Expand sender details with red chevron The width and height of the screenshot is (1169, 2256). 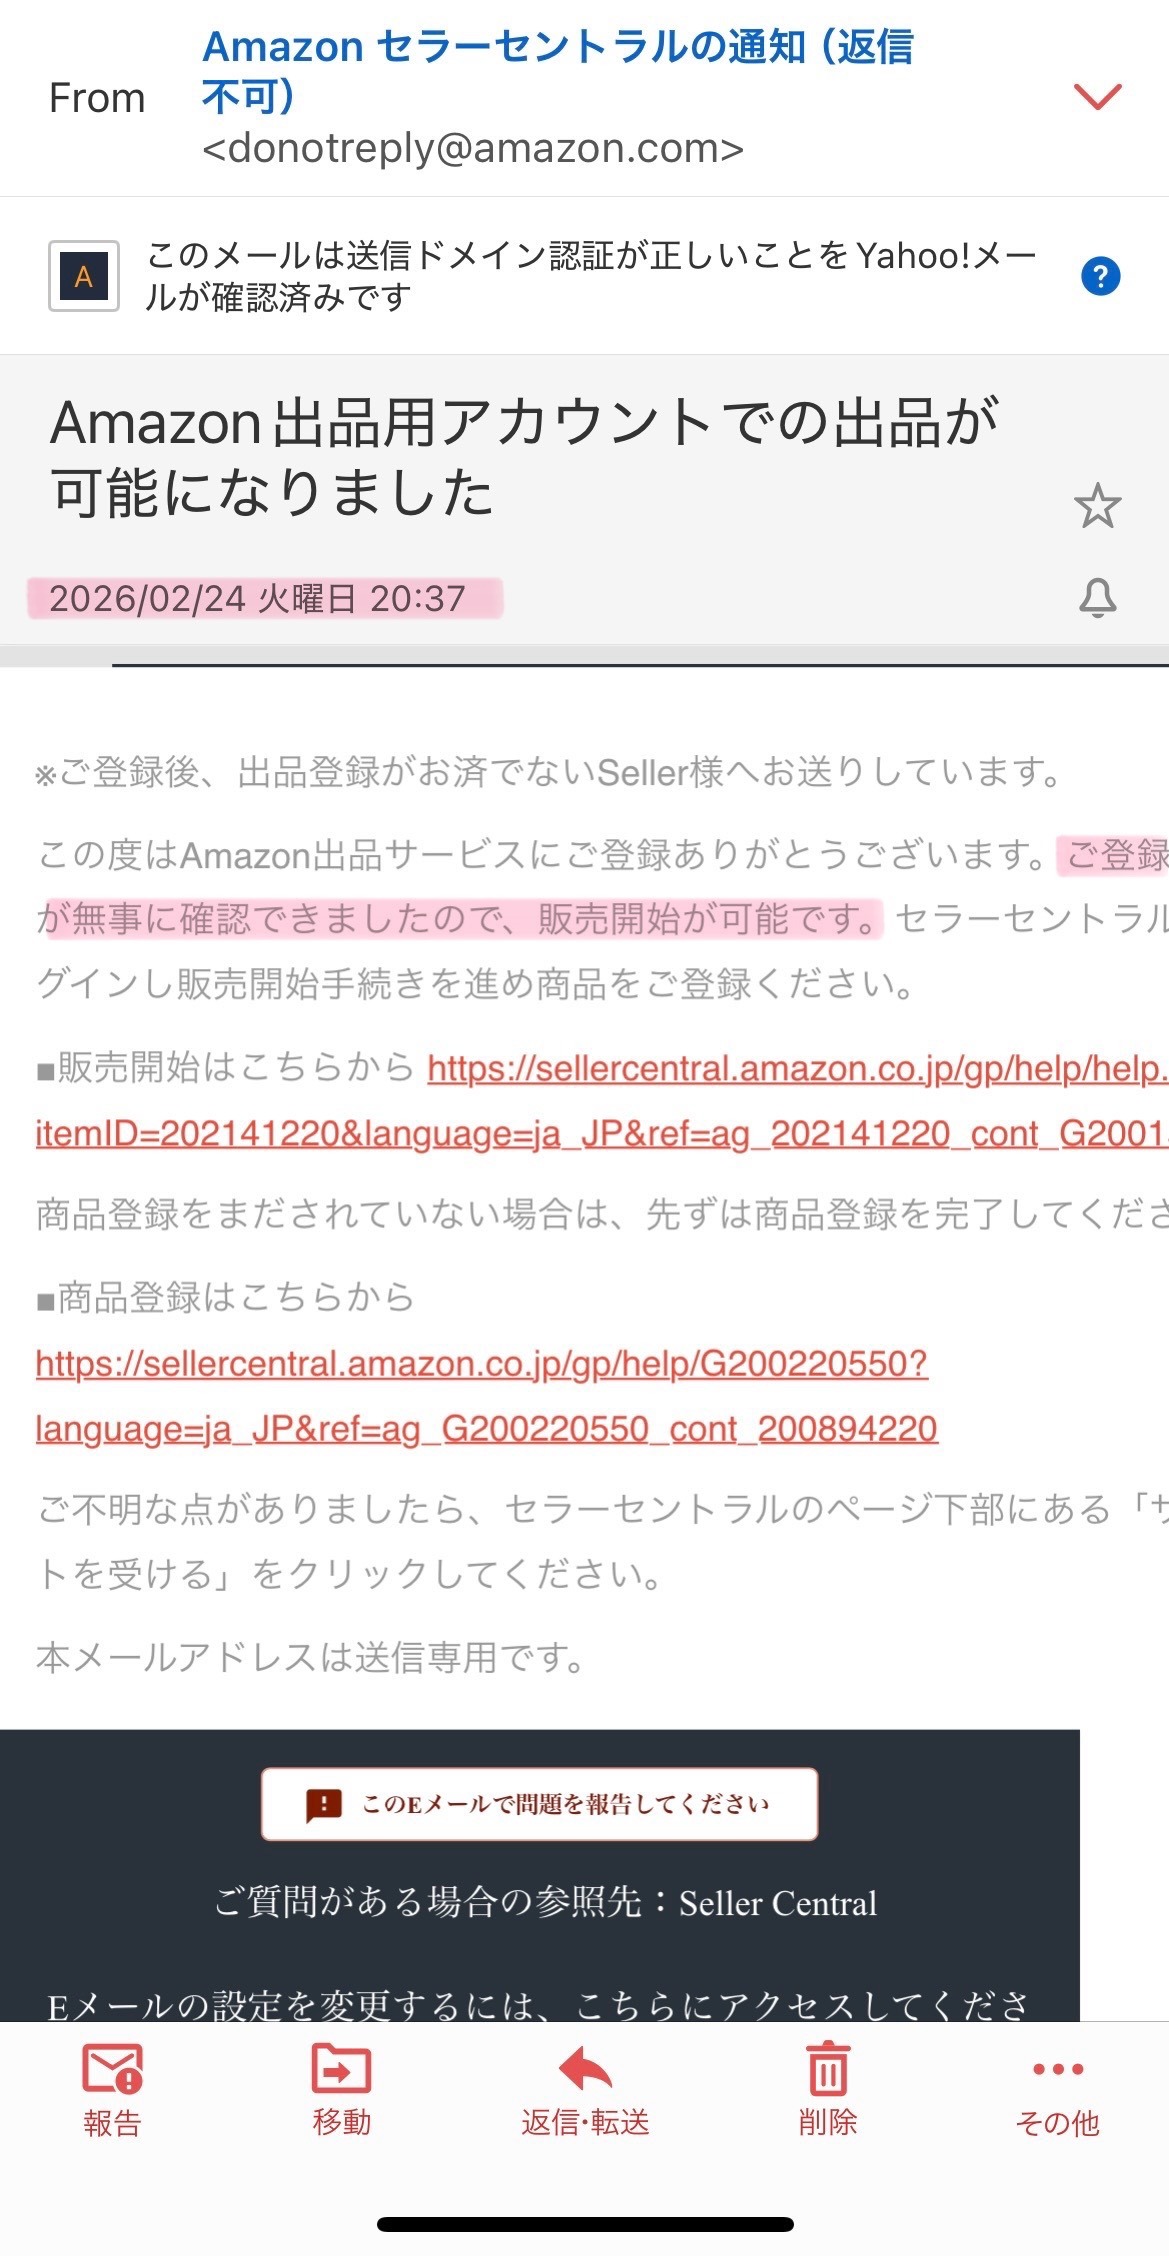pos(1097,97)
